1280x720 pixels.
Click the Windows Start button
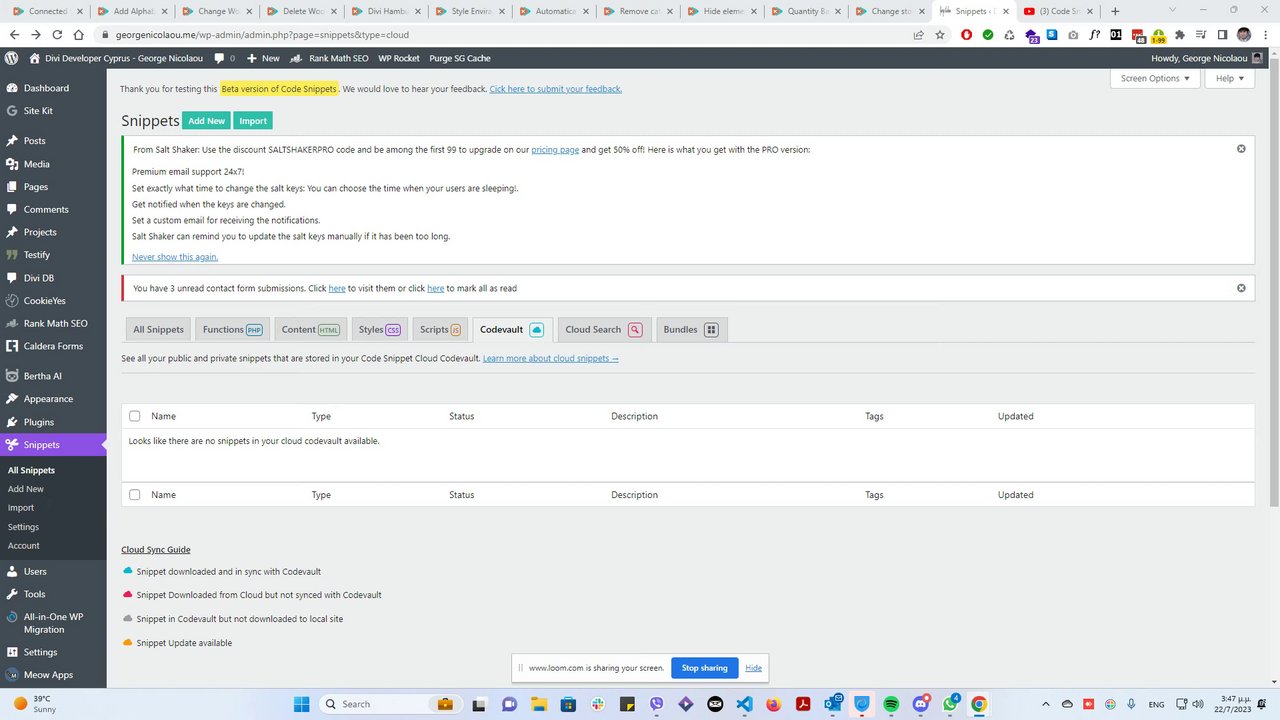[301, 704]
